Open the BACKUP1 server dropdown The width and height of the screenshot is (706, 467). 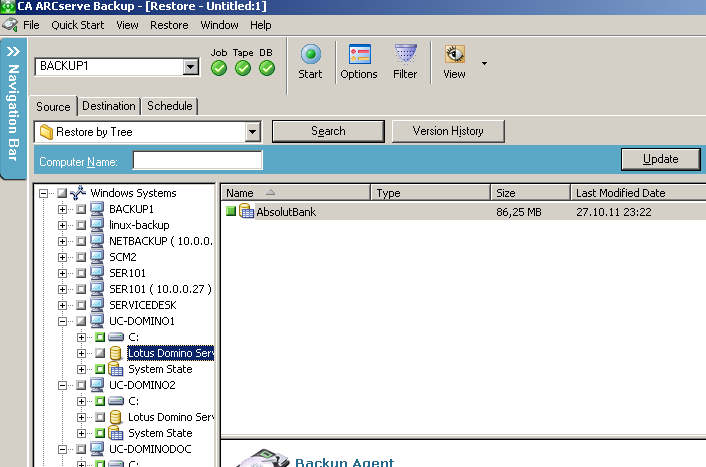click(191, 67)
